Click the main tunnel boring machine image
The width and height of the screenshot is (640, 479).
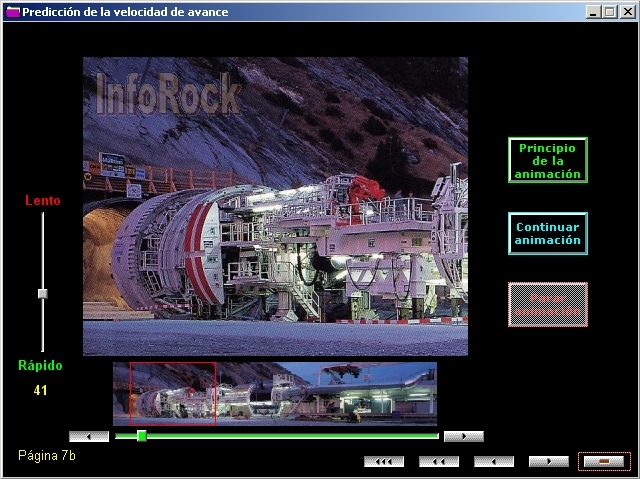275,206
